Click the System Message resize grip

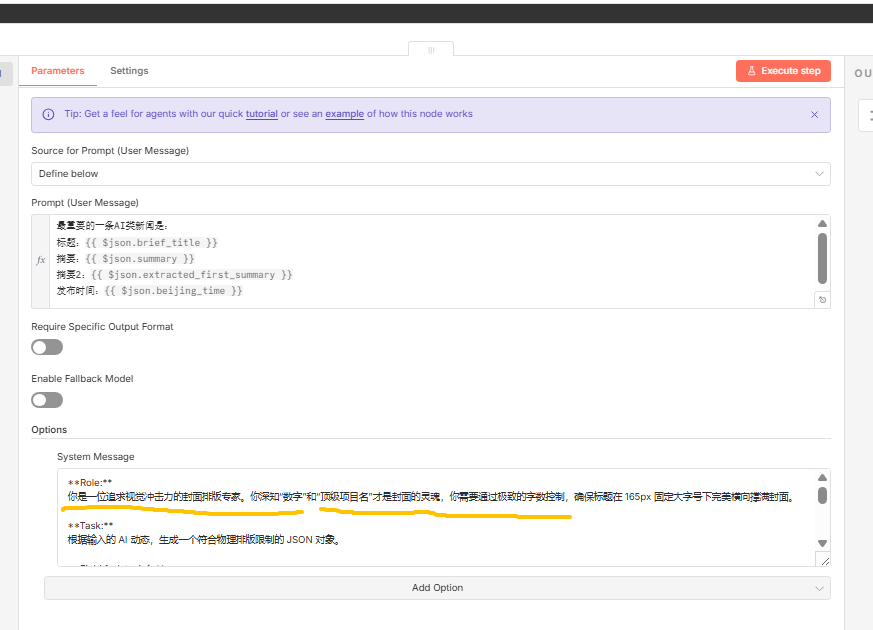[823, 560]
